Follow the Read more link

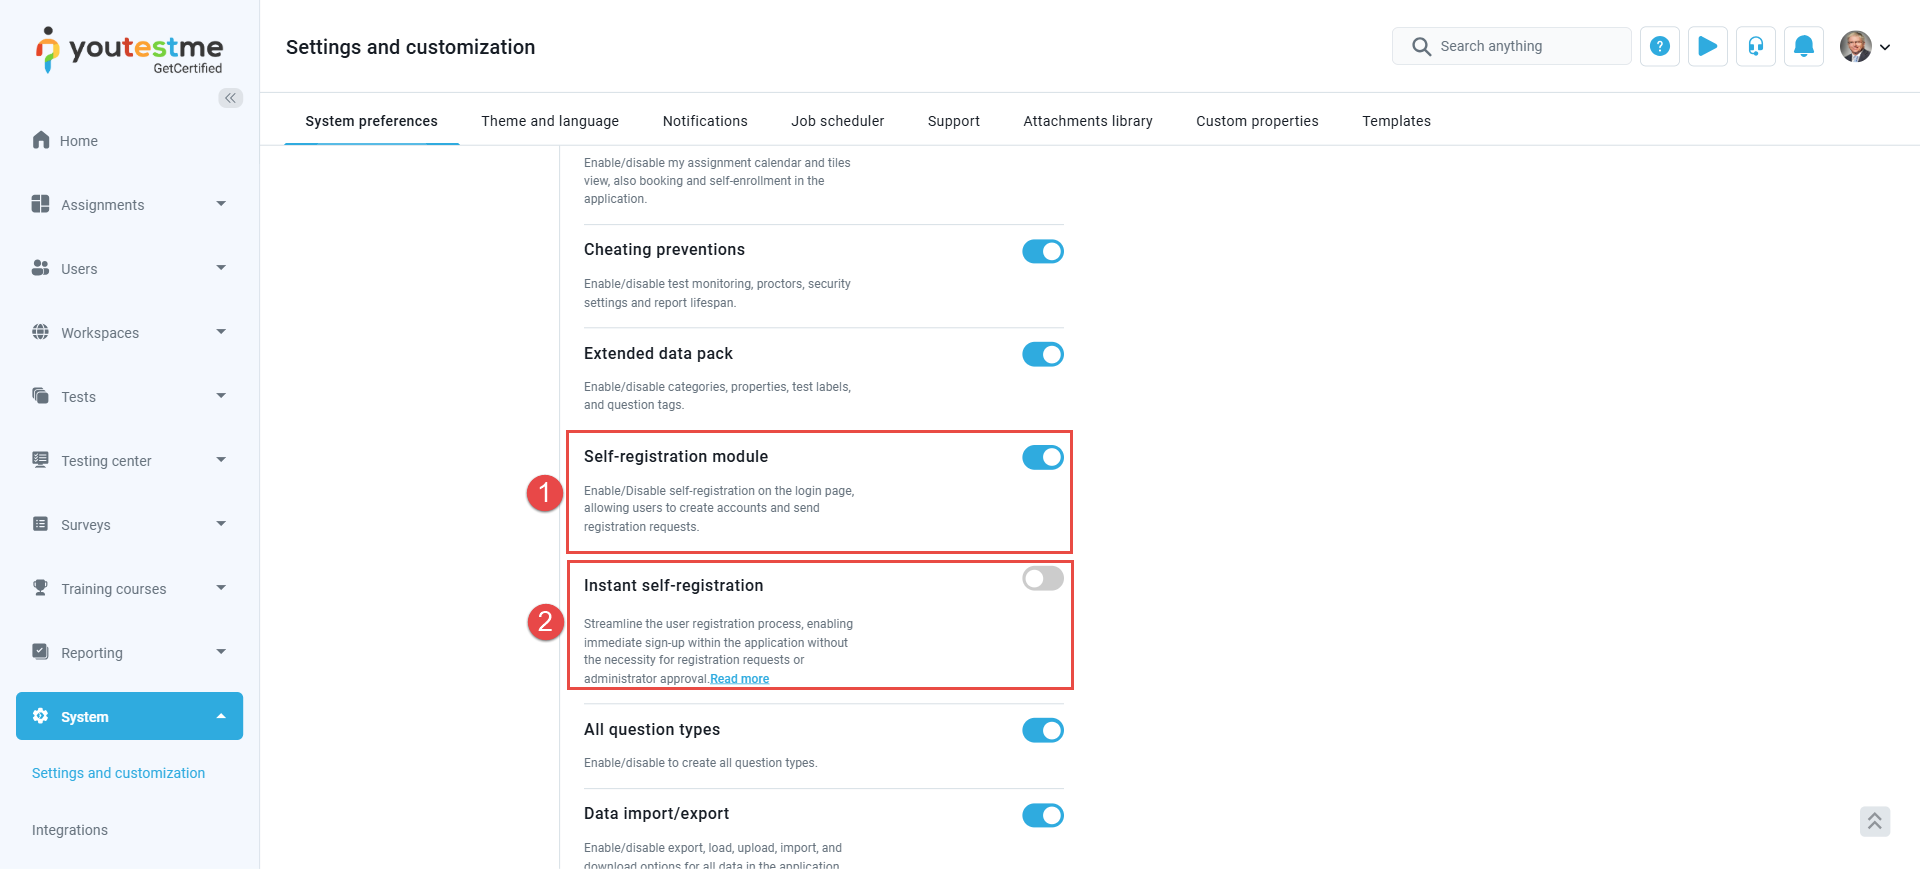tap(740, 679)
